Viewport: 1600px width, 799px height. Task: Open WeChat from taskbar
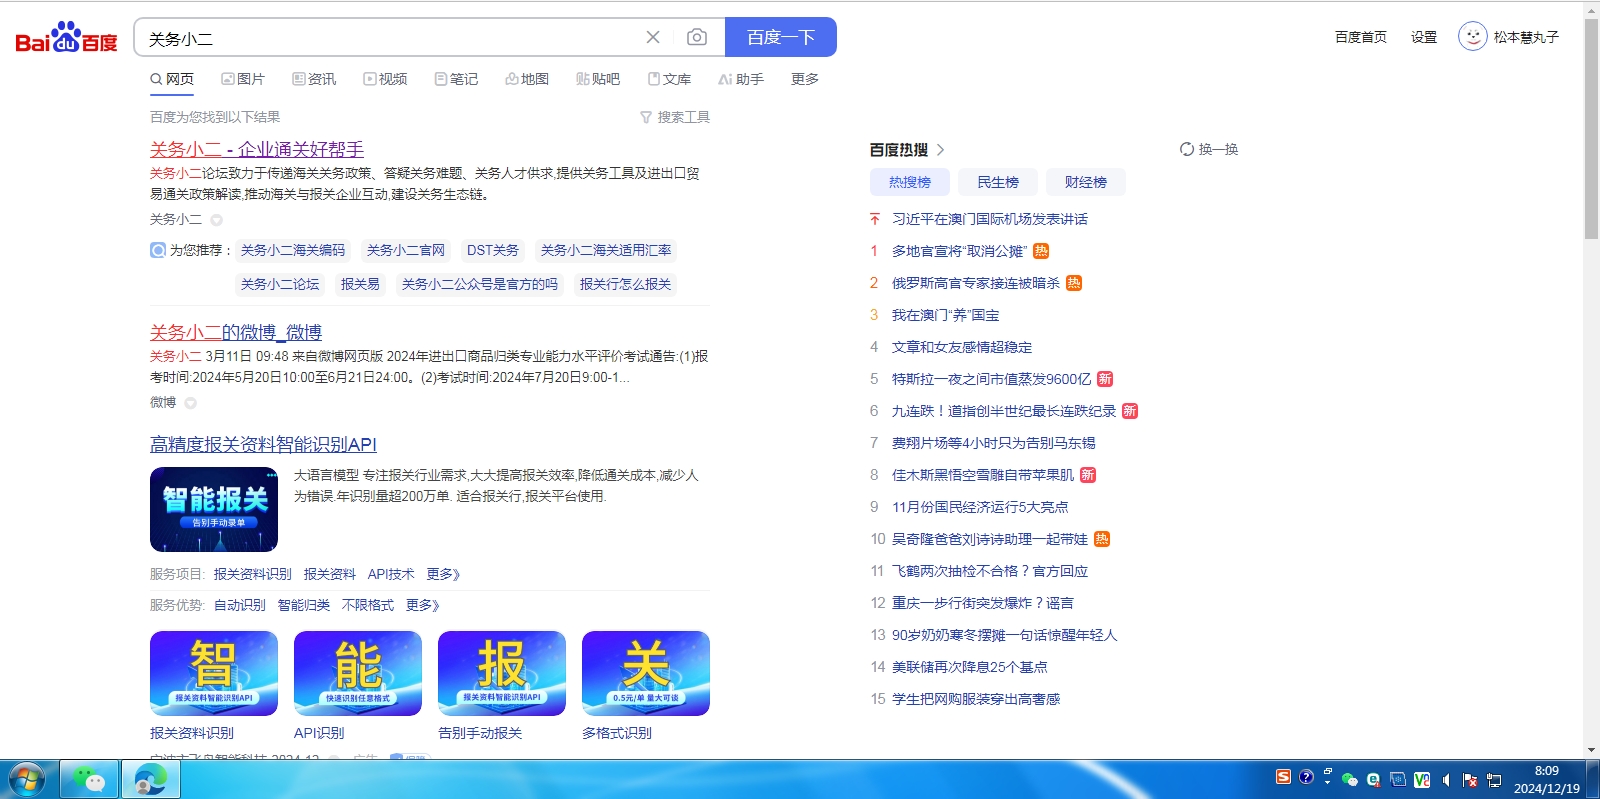[89, 779]
